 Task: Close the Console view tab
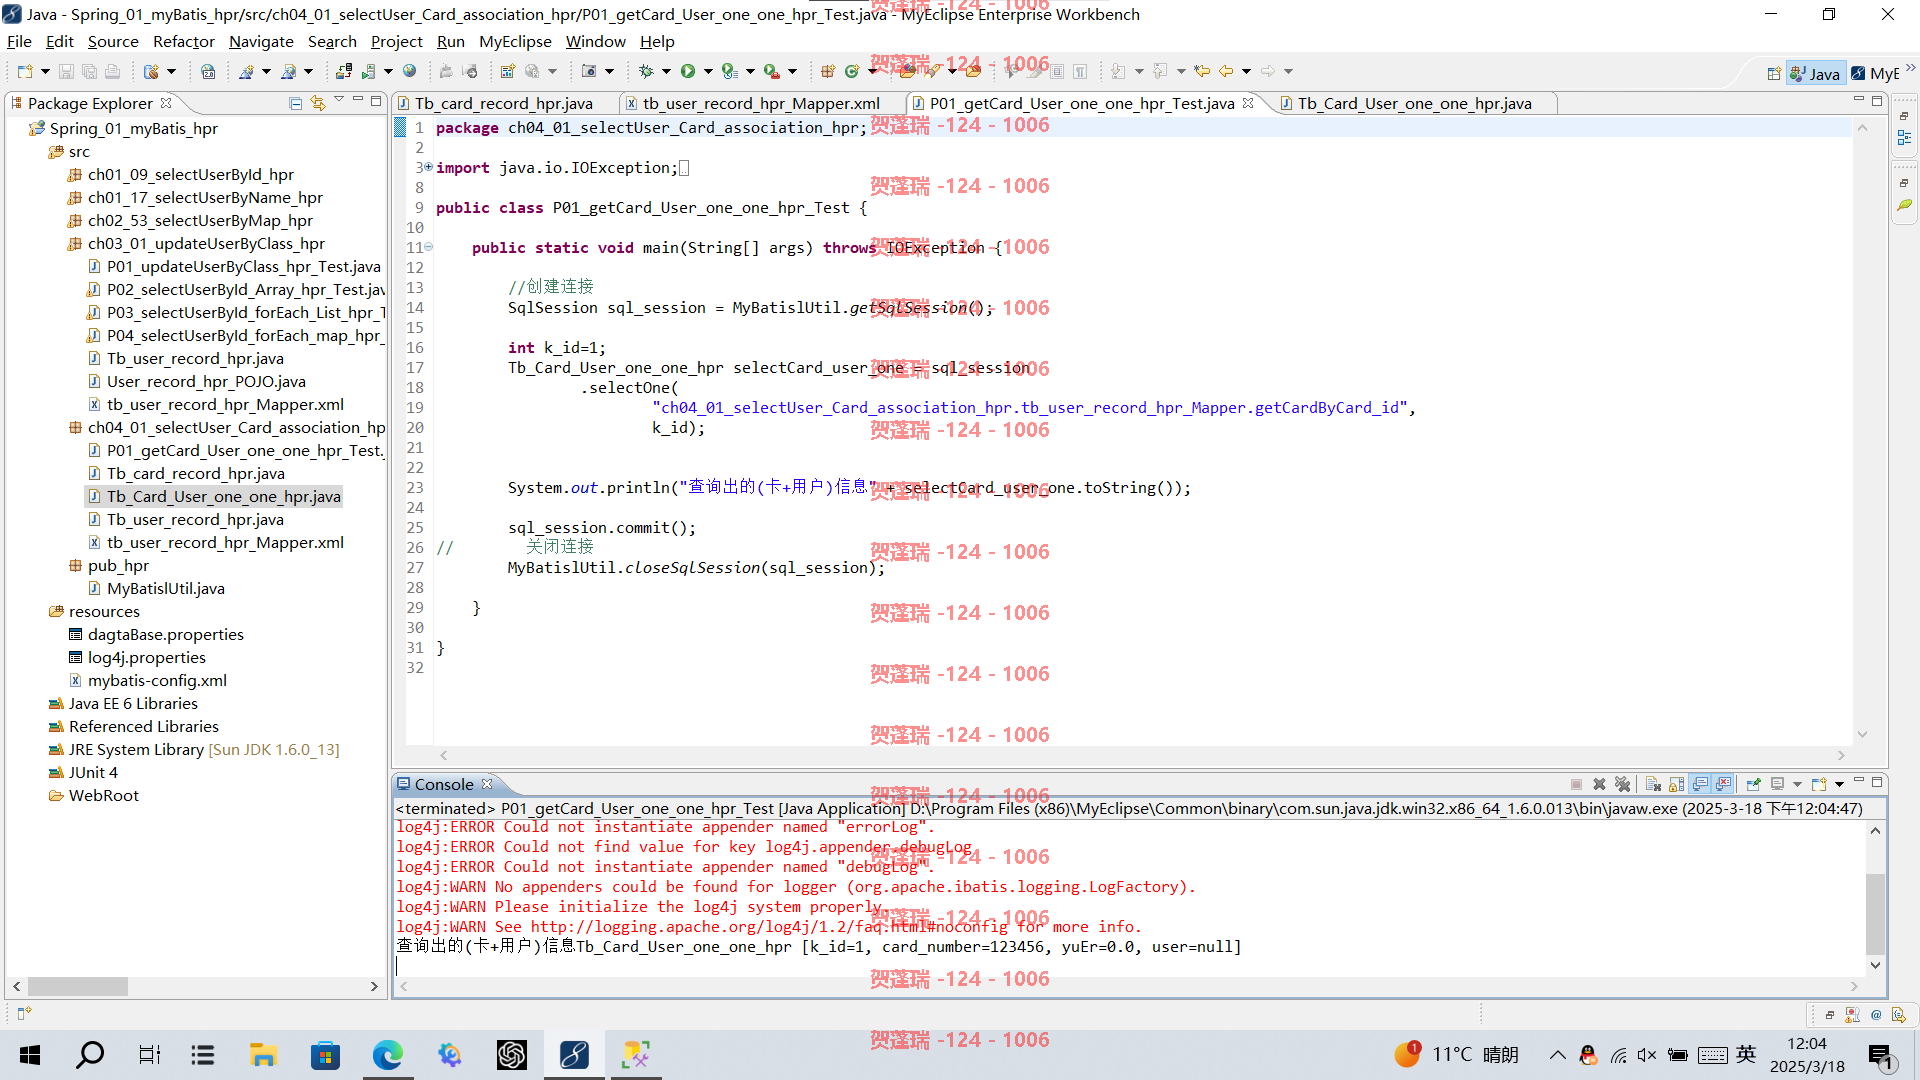tap(487, 784)
